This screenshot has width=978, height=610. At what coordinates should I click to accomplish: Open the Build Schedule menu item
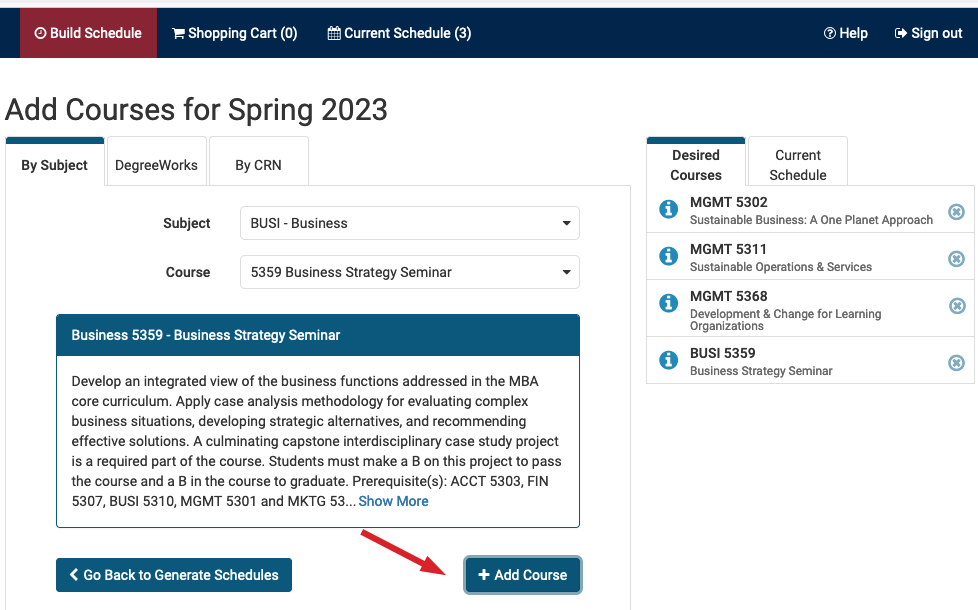(x=88, y=33)
